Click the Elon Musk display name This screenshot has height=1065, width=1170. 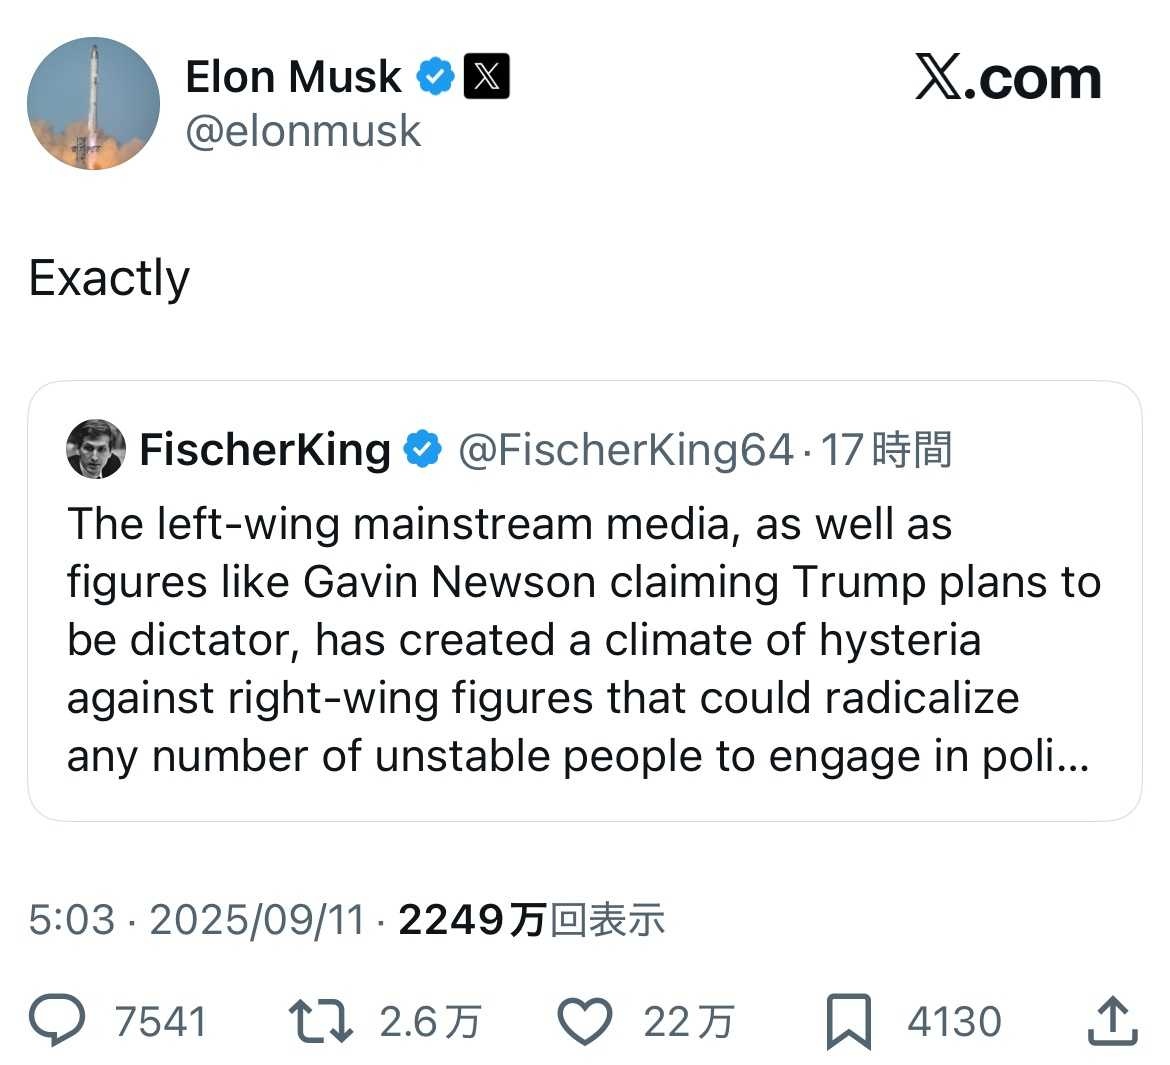click(293, 77)
